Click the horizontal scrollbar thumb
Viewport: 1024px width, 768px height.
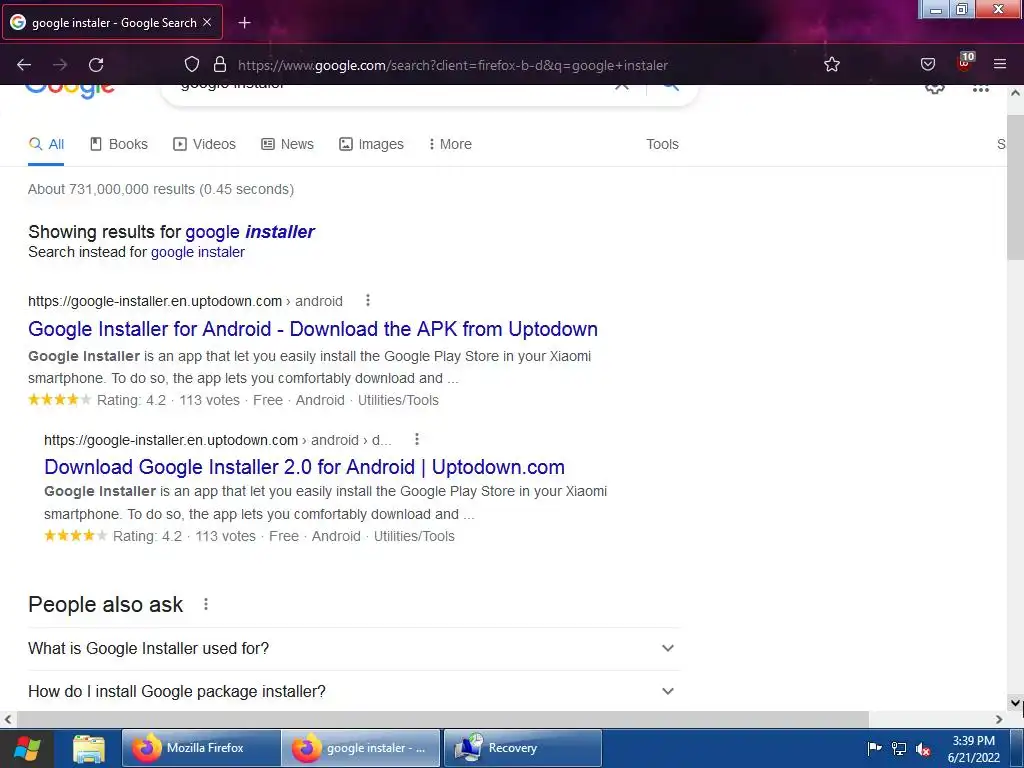(x=442, y=719)
